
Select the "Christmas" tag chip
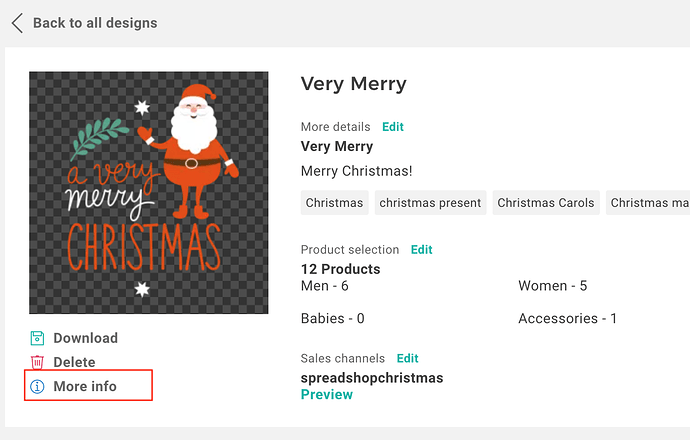point(335,203)
